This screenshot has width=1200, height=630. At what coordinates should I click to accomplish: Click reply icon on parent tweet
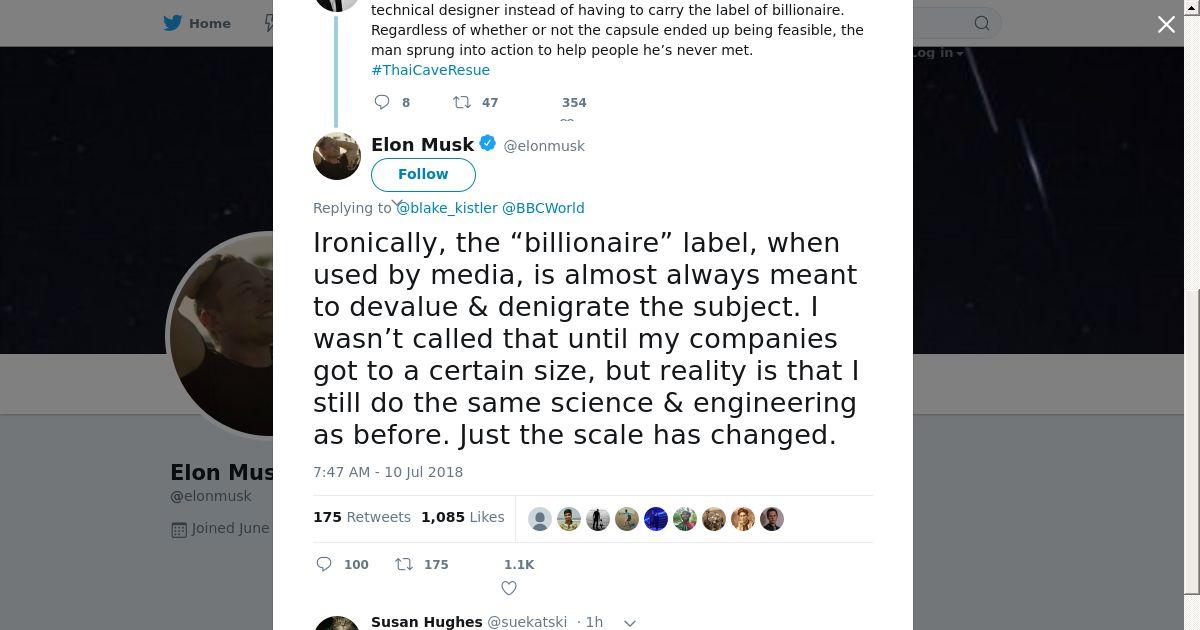[382, 102]
